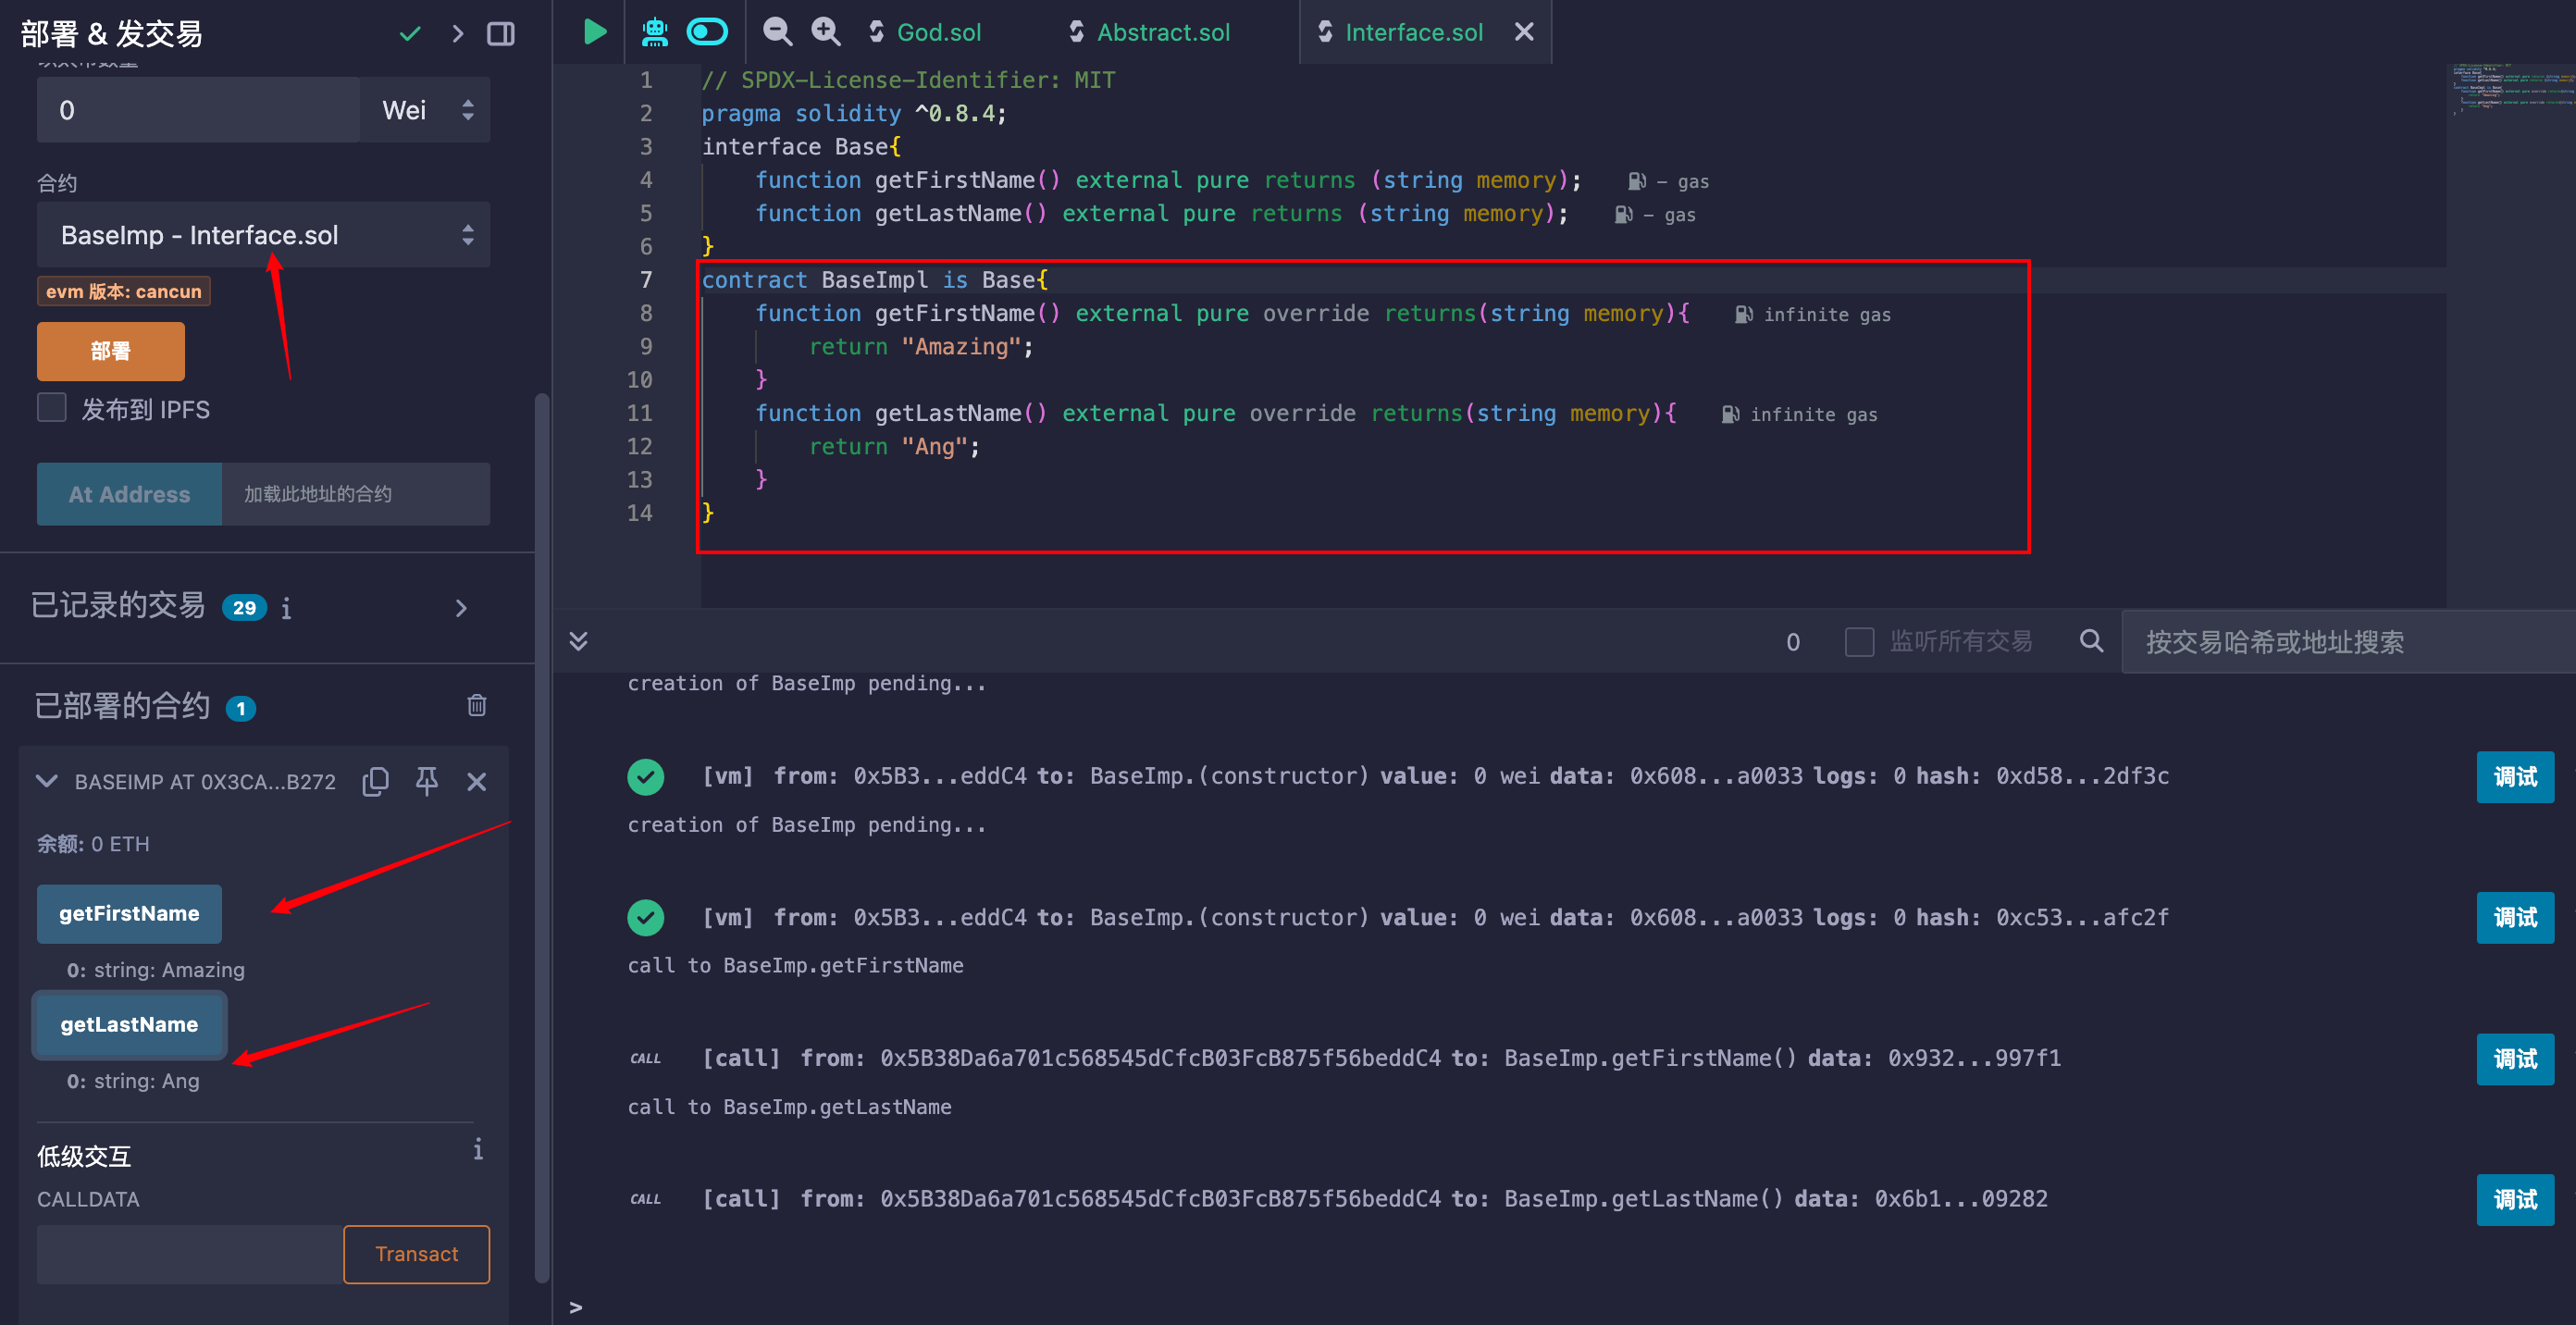Click the gas icon on line 5
The height and width of the screenshot is (1325, 2576).
pos(1624,215)
